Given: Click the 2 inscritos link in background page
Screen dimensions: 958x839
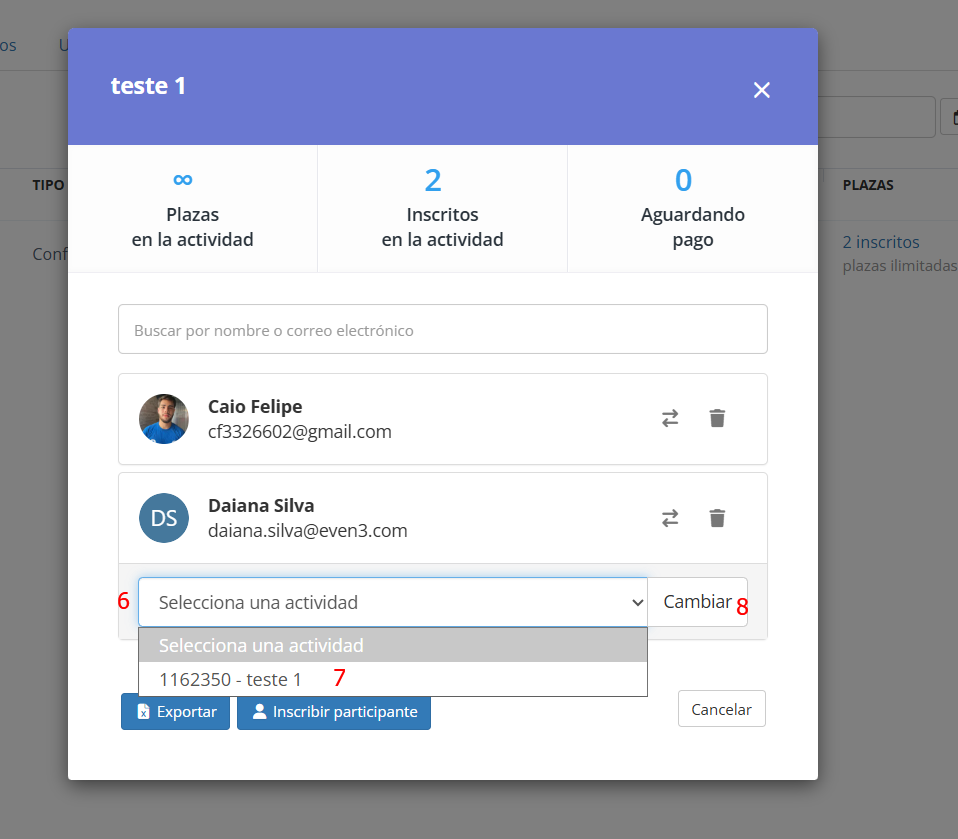Looking at the screenshot, I should coord(880,242).
